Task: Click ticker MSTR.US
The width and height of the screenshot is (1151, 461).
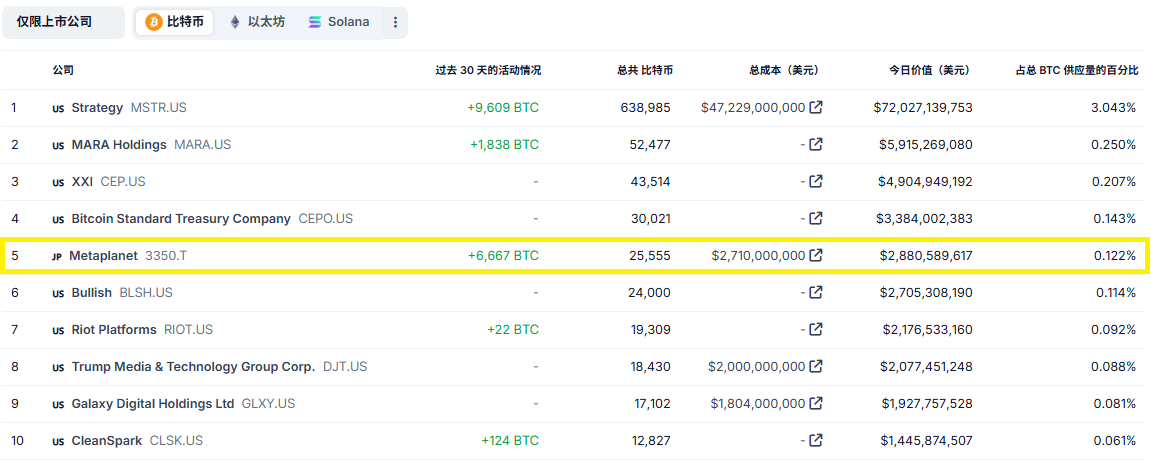Action: click(x=159, y=108)
